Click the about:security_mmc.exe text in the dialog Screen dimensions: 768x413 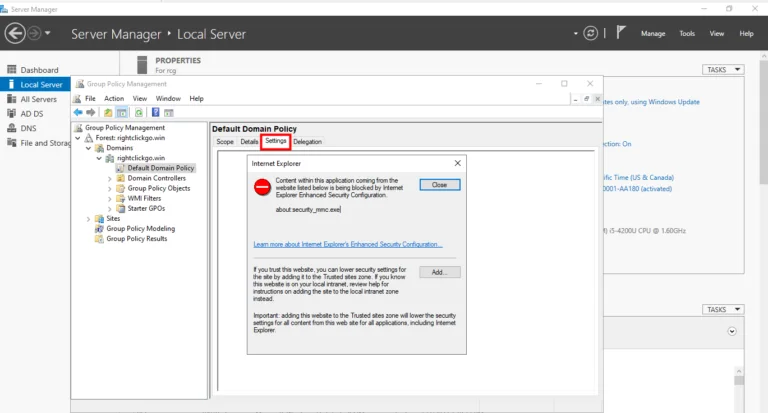(x=308, y=210)
